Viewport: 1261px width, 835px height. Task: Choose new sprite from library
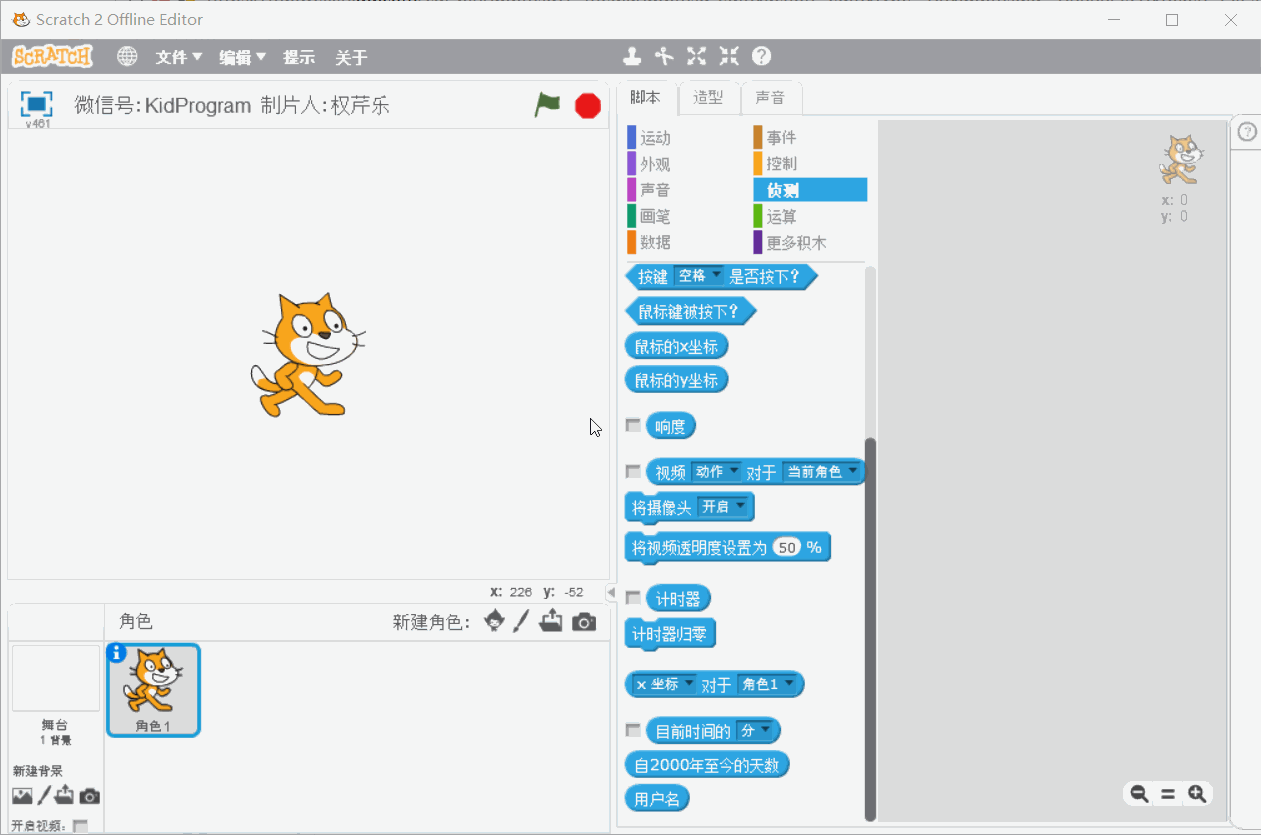(x=494, y=622)
